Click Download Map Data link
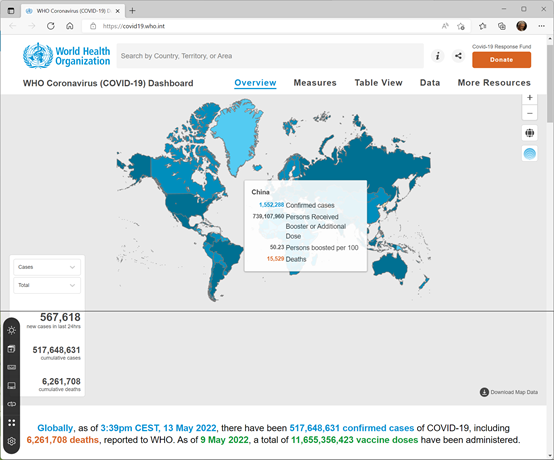 pos(514,392)
